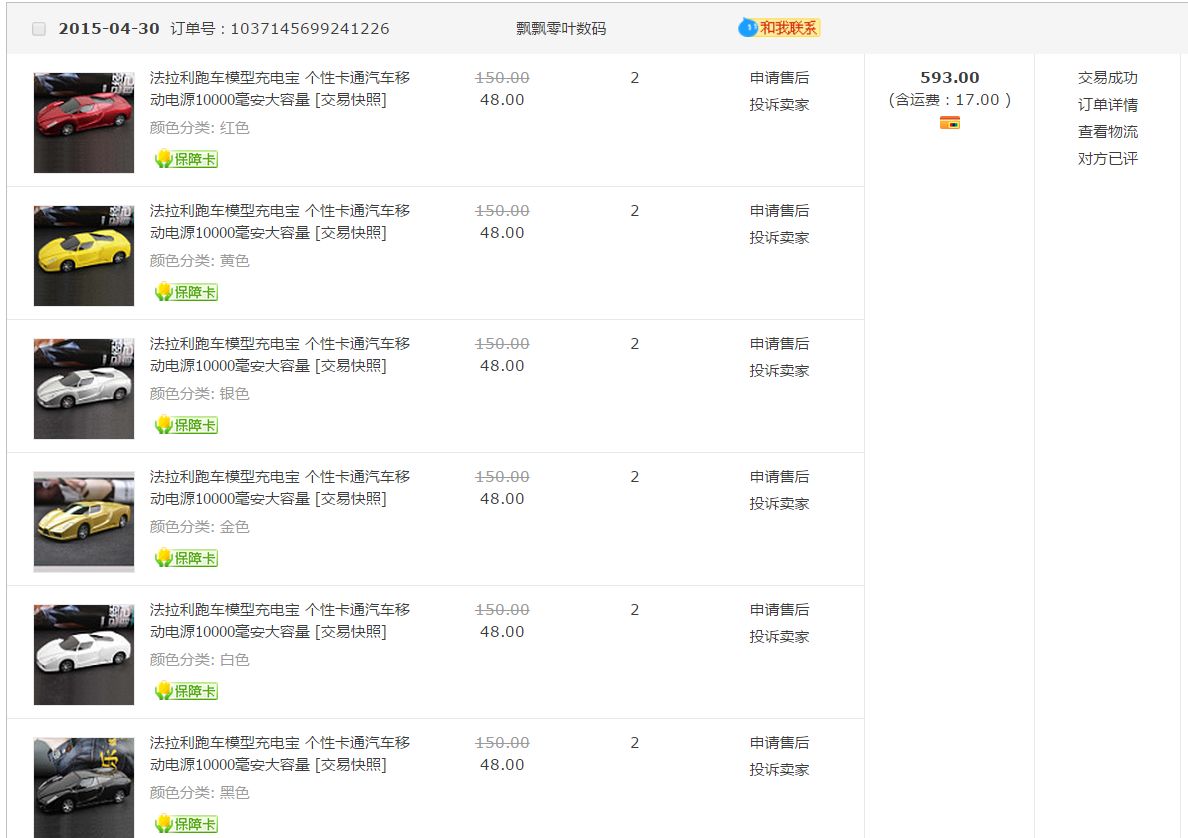Open the red car product thumbnail

click(x=84, y=122)
